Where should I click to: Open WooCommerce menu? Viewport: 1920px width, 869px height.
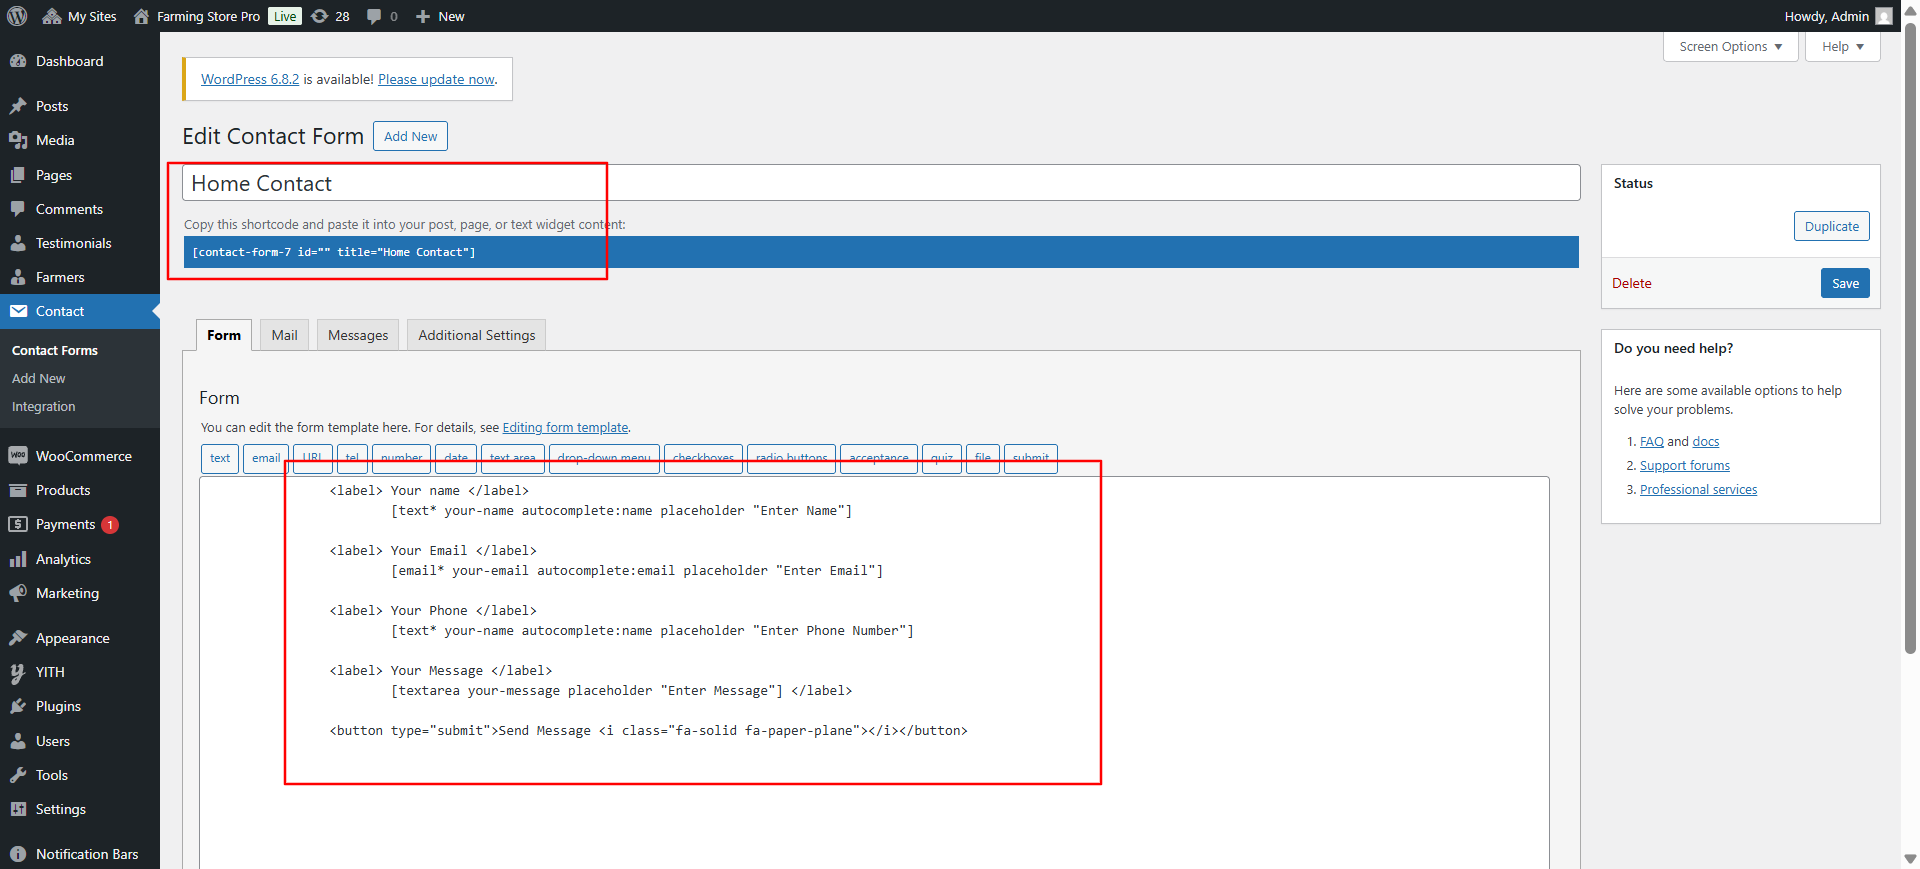click(x=80, y=456)
